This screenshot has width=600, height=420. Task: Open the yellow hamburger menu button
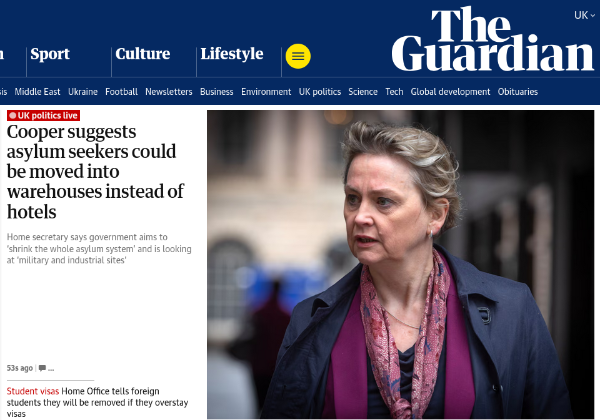coord(298,56)
